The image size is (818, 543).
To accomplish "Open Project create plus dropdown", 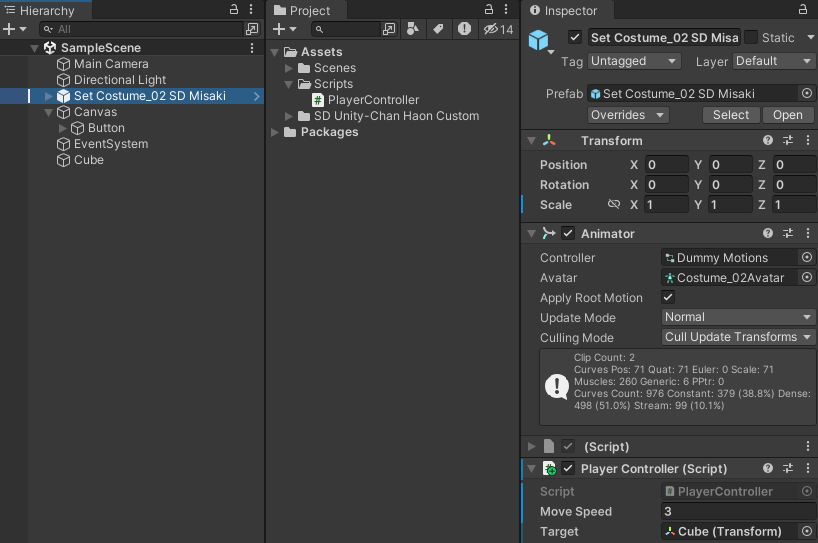I will (284, 29).
